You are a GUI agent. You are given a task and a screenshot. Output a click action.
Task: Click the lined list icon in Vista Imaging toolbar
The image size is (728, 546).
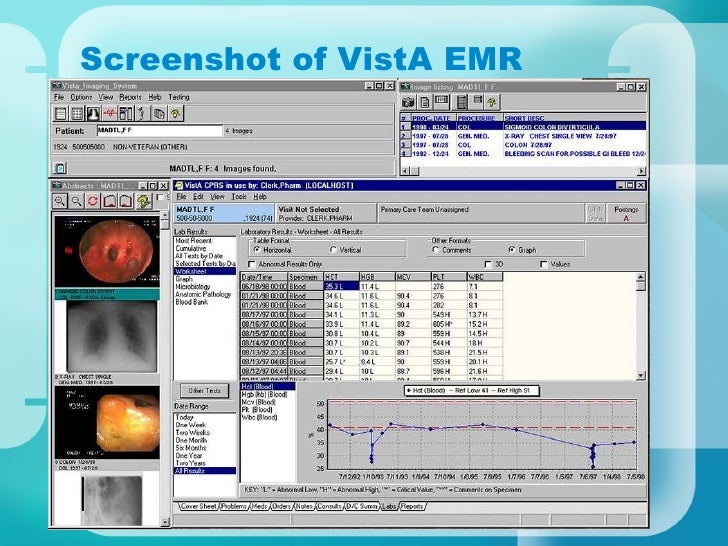pos(61,113)
